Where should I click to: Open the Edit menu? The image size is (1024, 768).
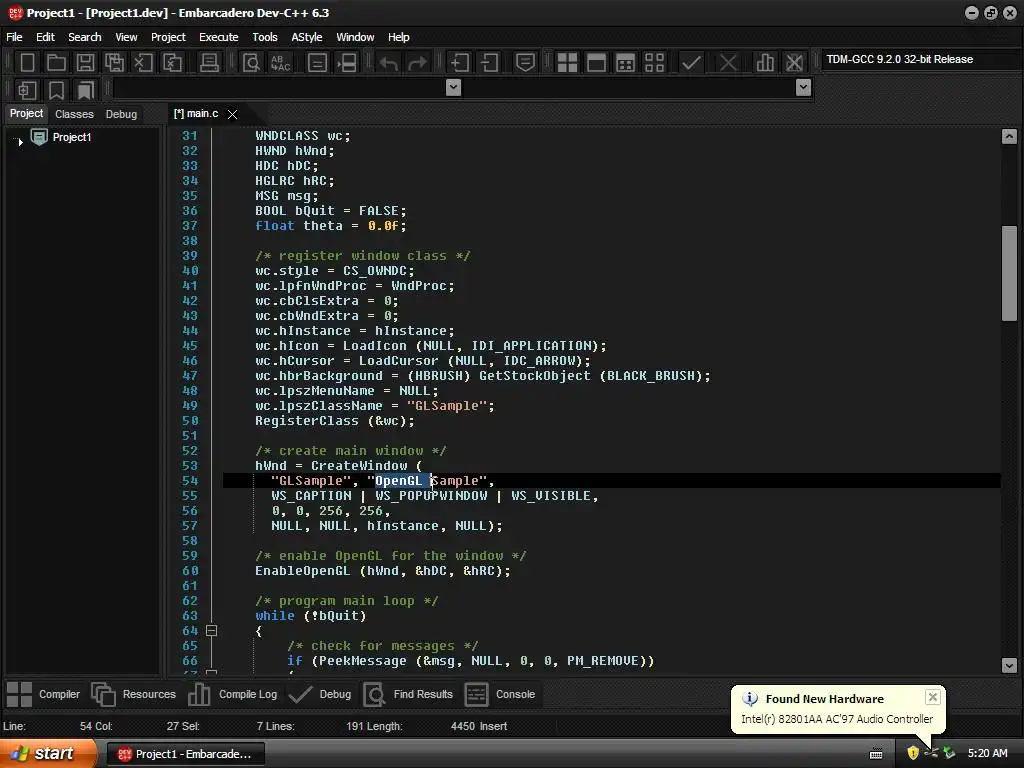tap(45, 37)
